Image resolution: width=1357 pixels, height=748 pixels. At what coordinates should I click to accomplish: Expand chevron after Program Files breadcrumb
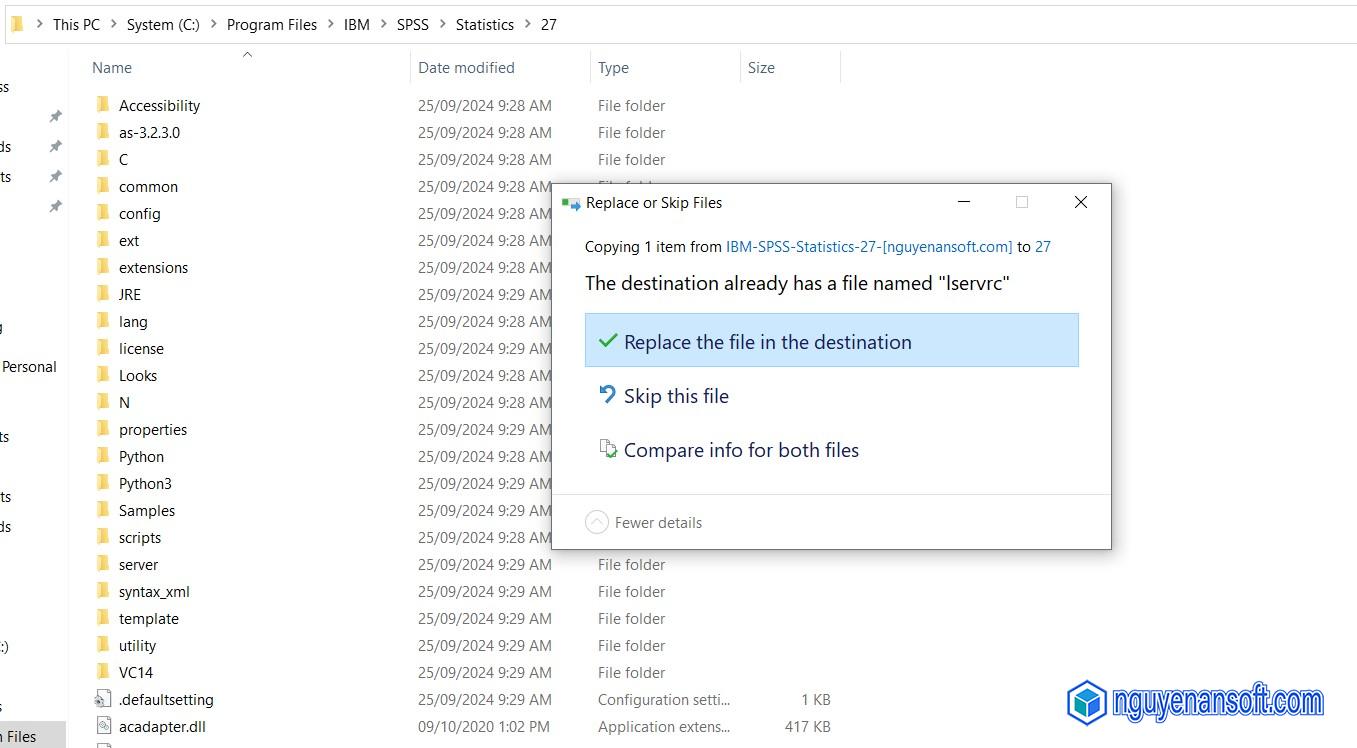[x=330, y=25]
